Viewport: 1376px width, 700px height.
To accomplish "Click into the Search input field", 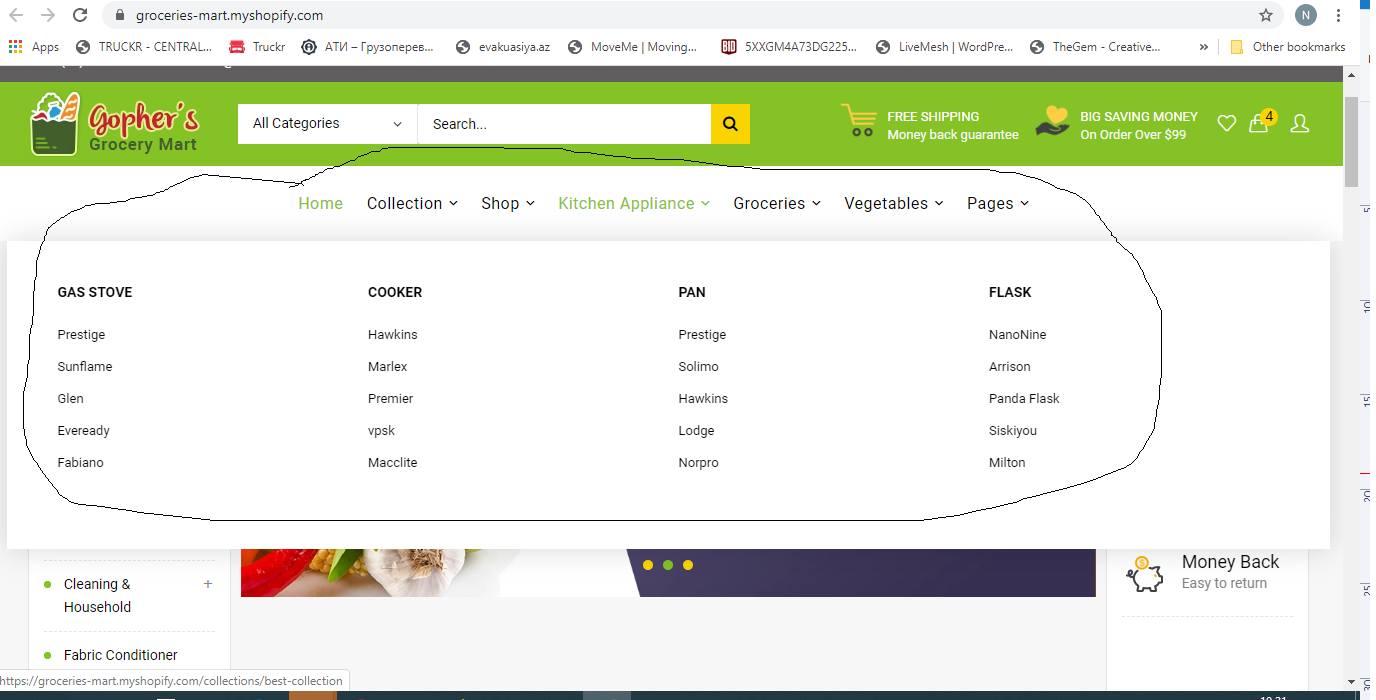I will 564,124.
